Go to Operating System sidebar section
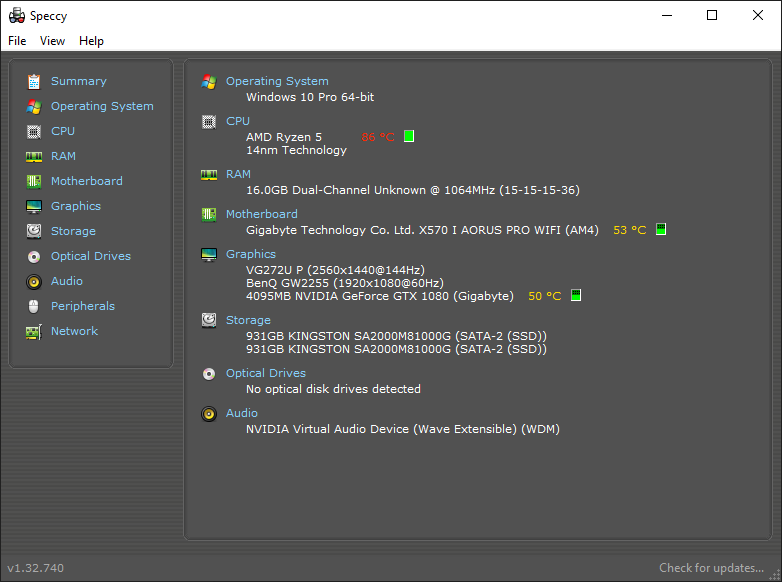 (x=102, y=106)
